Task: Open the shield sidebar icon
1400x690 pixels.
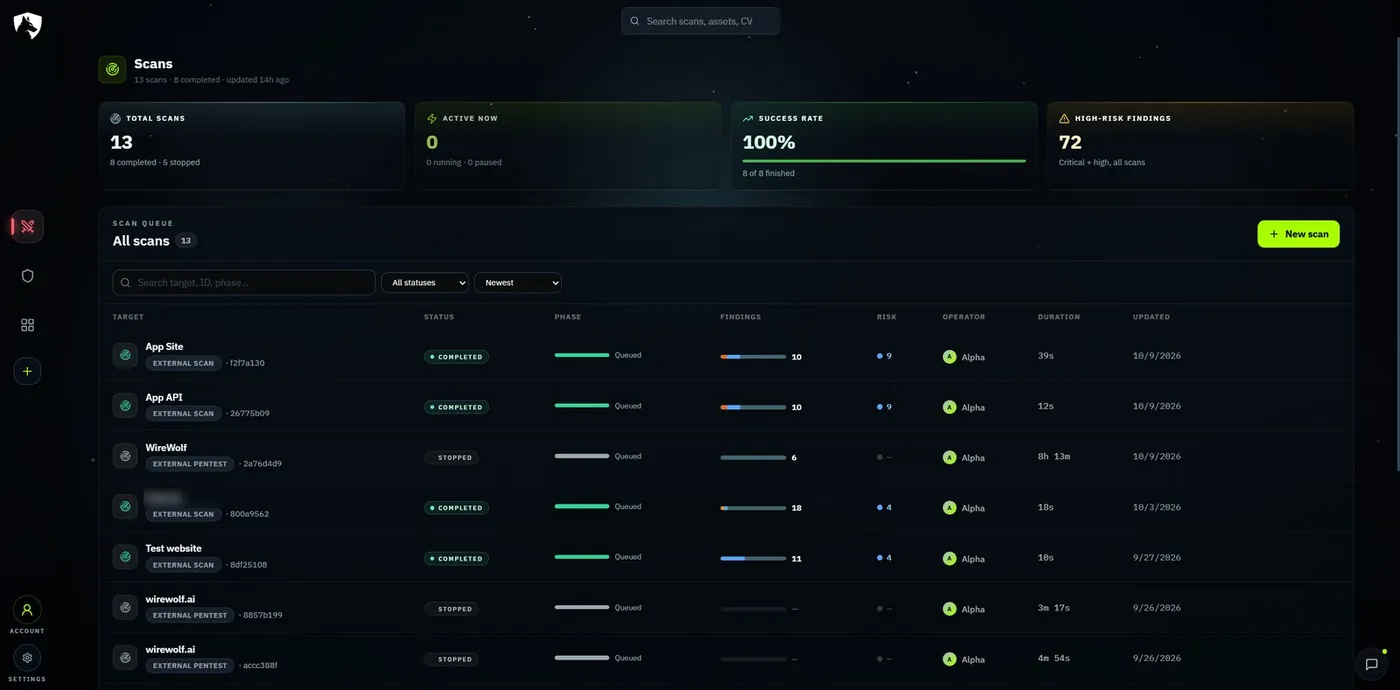Action: click(28, 276)
